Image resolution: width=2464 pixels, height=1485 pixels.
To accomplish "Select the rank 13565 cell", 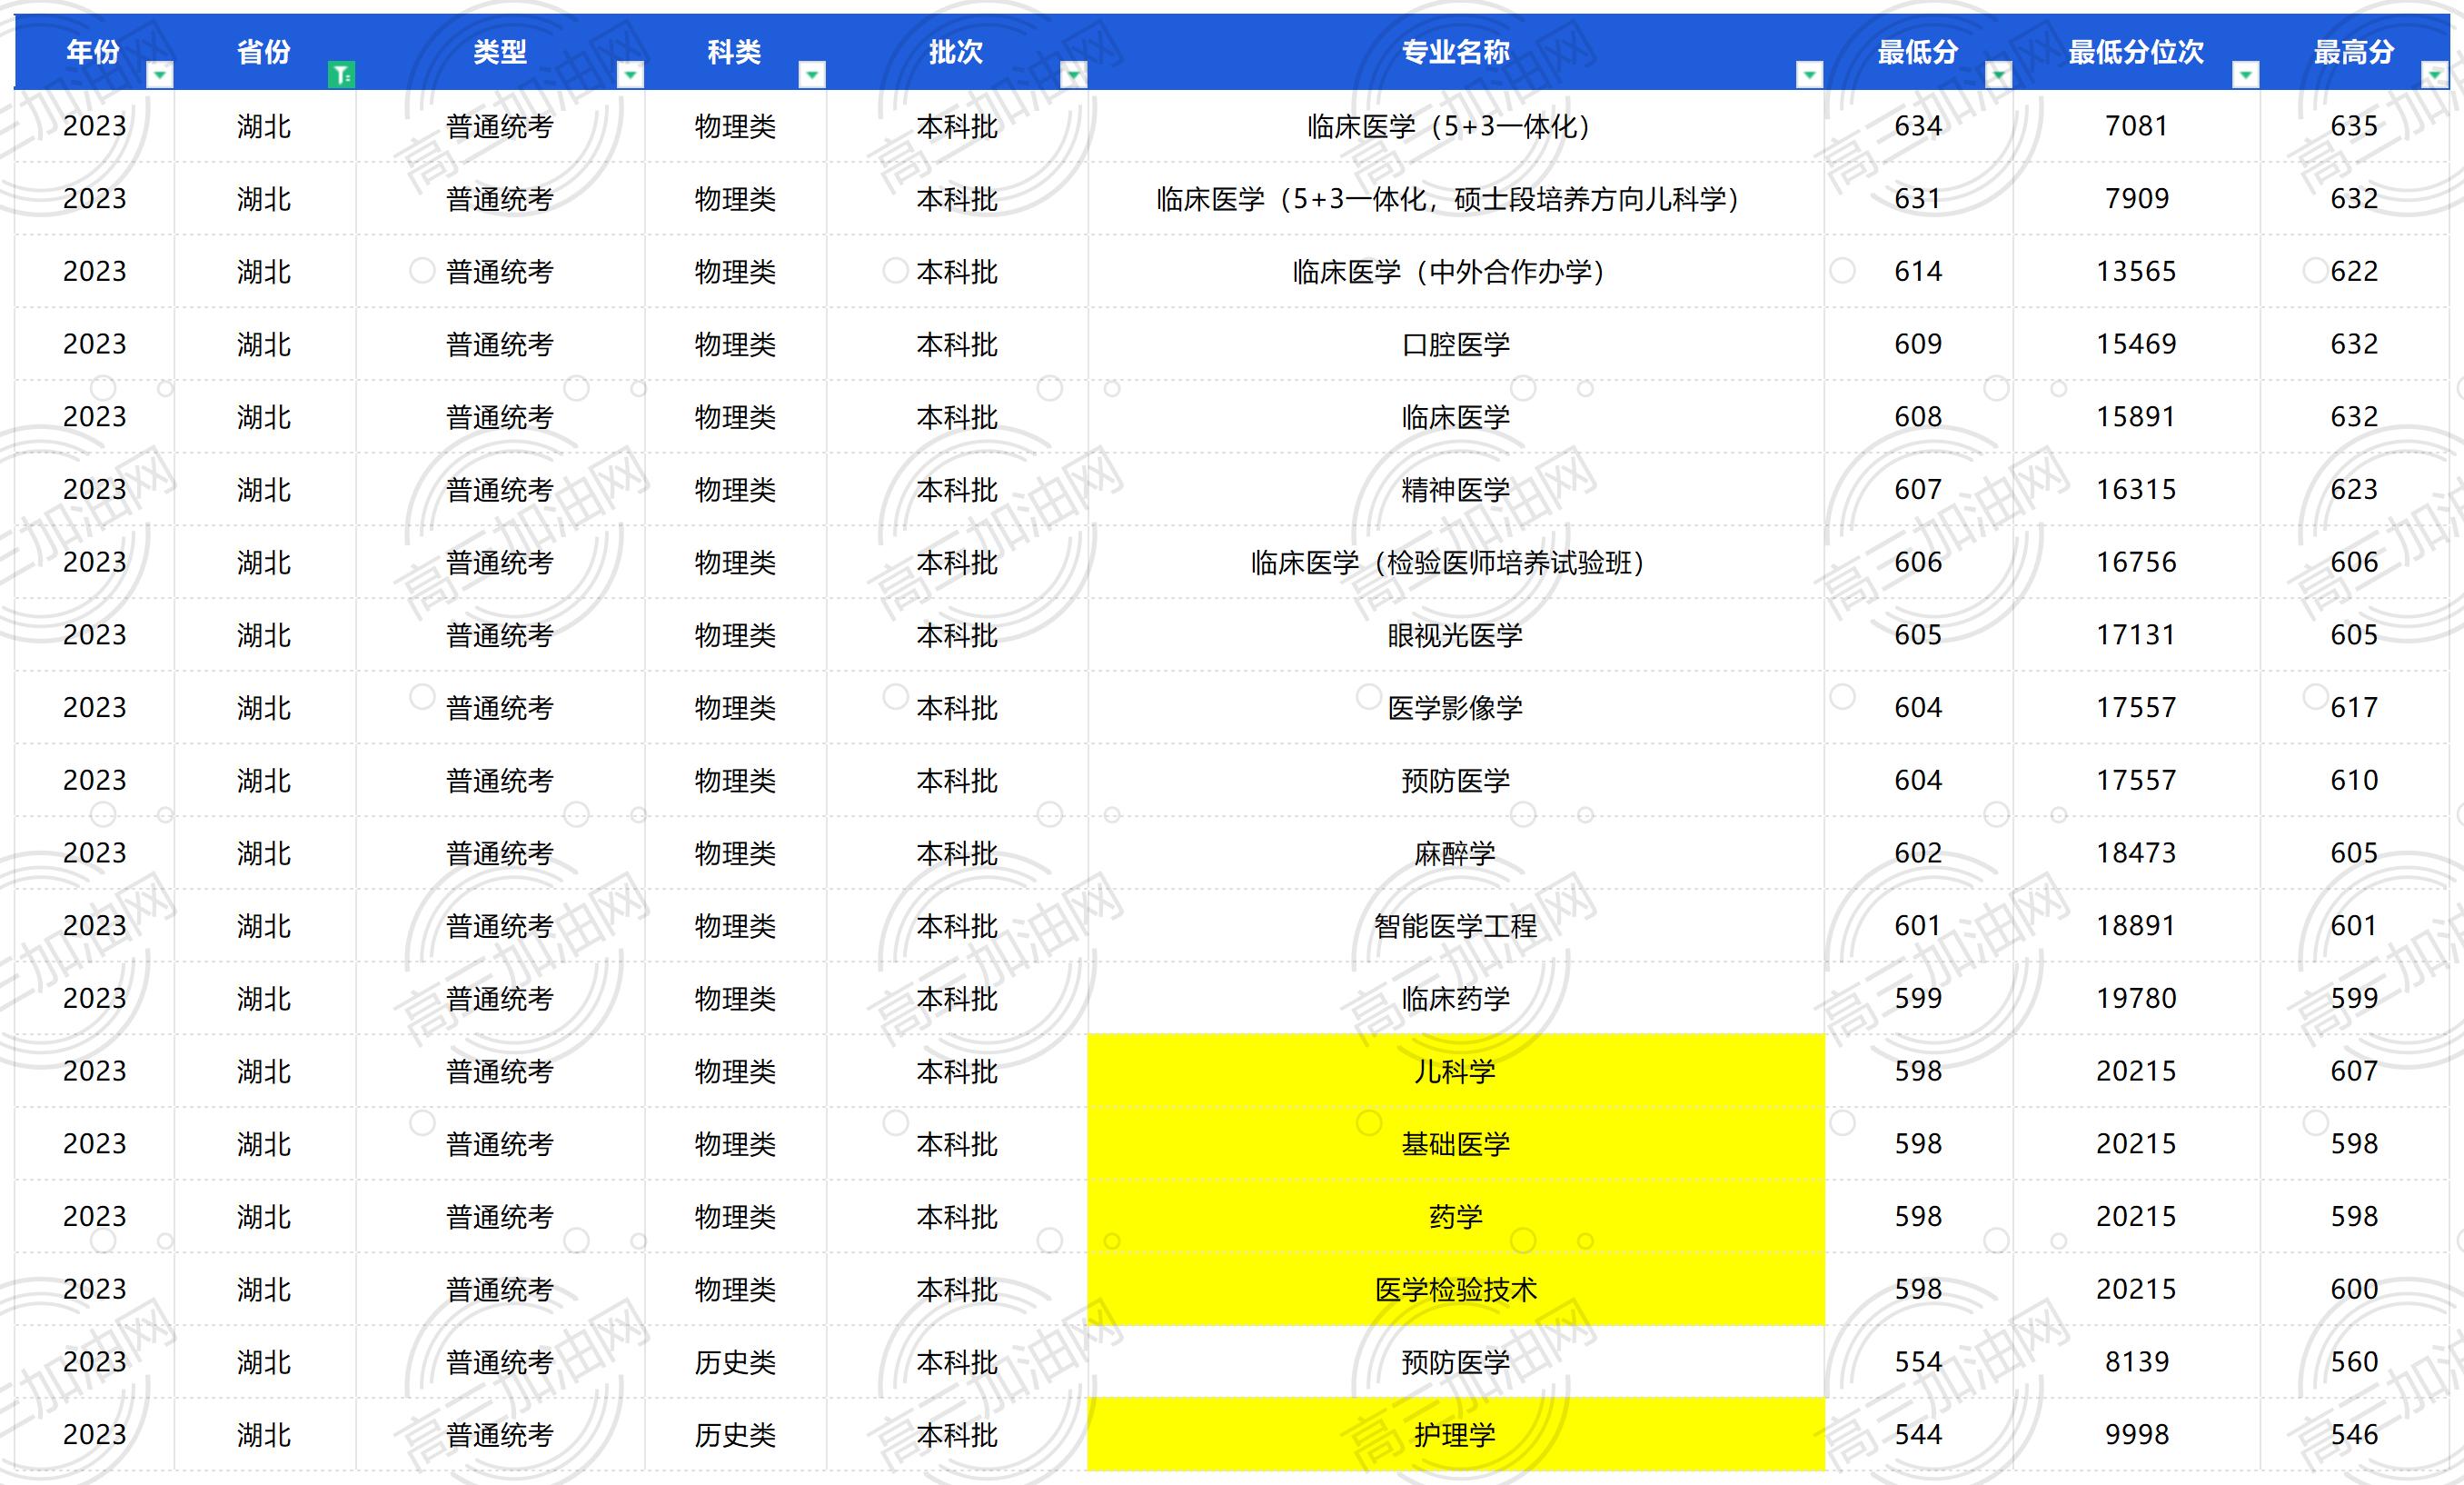I will [2136, 272].
